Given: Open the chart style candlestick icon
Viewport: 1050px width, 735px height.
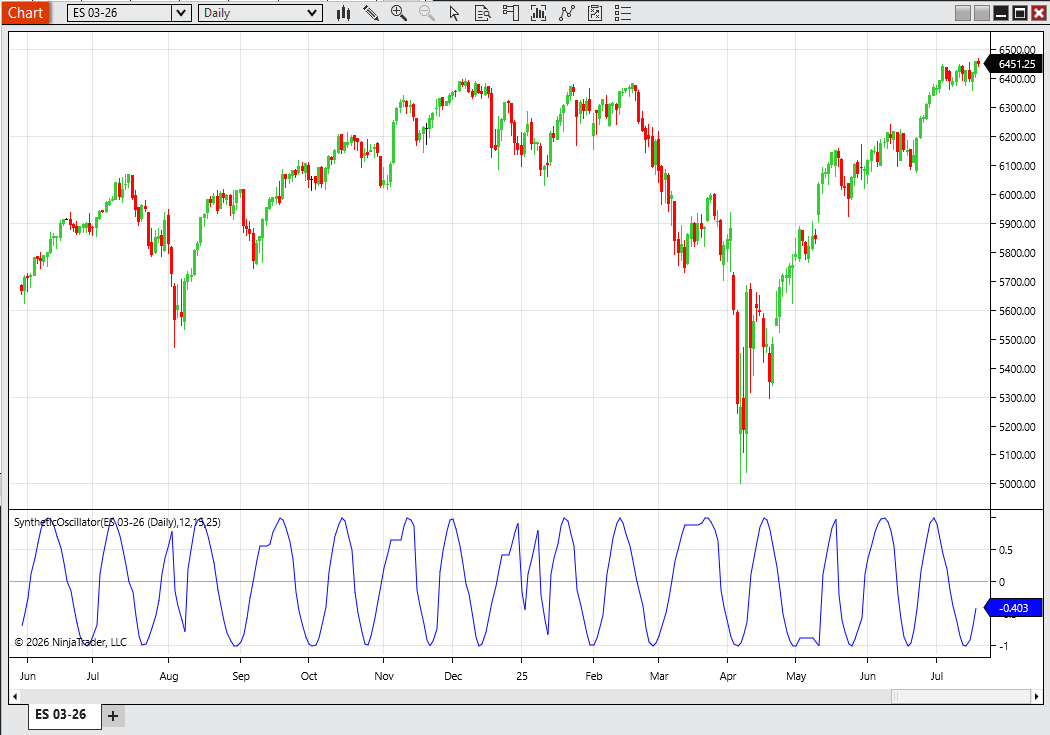Looking at the screenshot, I should point(343,13).
